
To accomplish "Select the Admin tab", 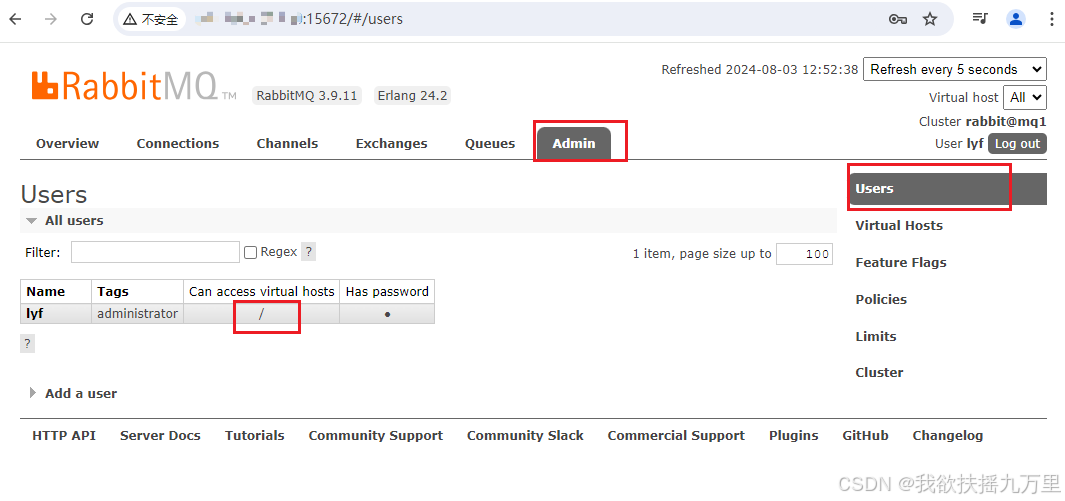I will pos(574,143).
